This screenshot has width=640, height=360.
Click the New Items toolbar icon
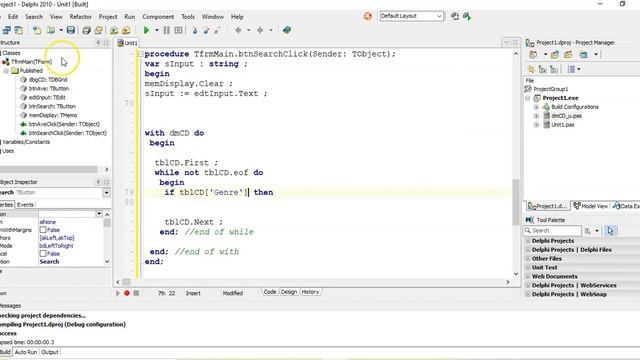point(37,30)
